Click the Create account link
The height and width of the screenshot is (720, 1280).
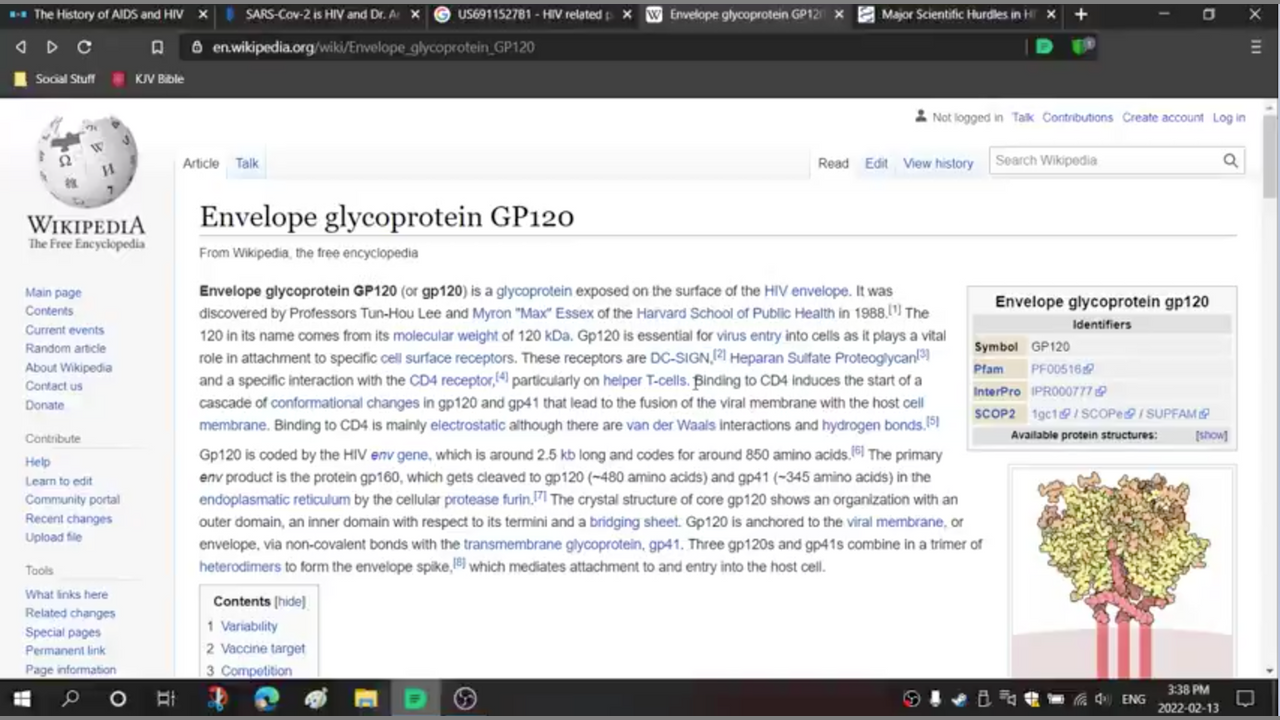1162,117
